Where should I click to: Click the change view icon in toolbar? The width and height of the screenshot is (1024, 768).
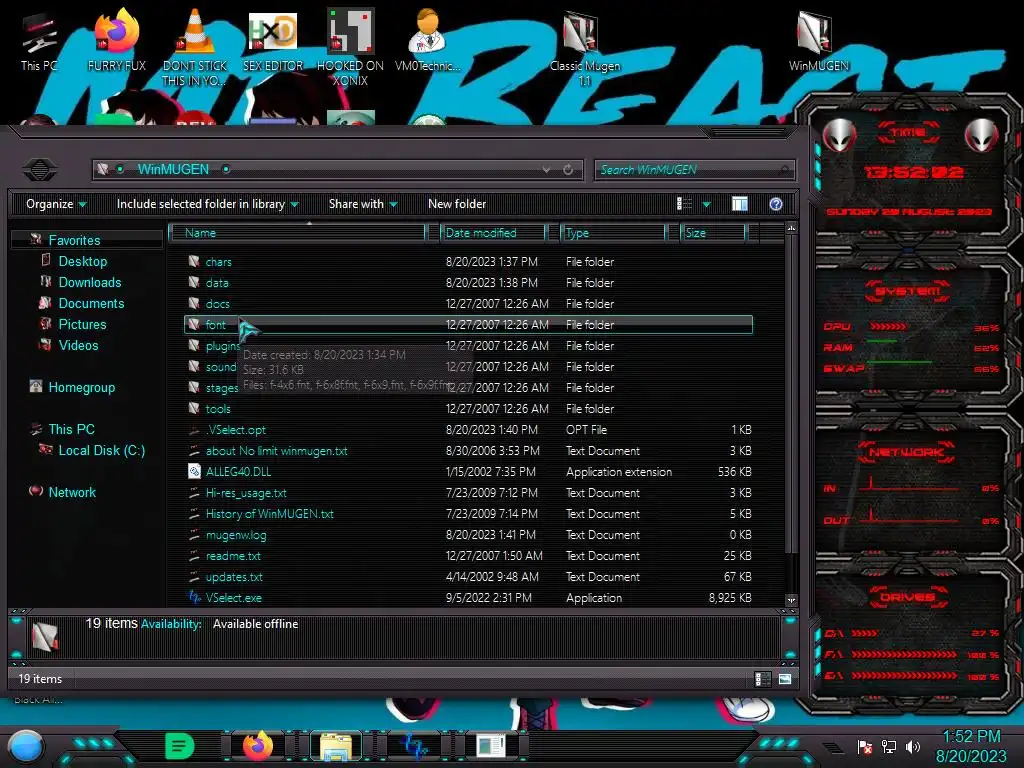click(x=684, y=204)
